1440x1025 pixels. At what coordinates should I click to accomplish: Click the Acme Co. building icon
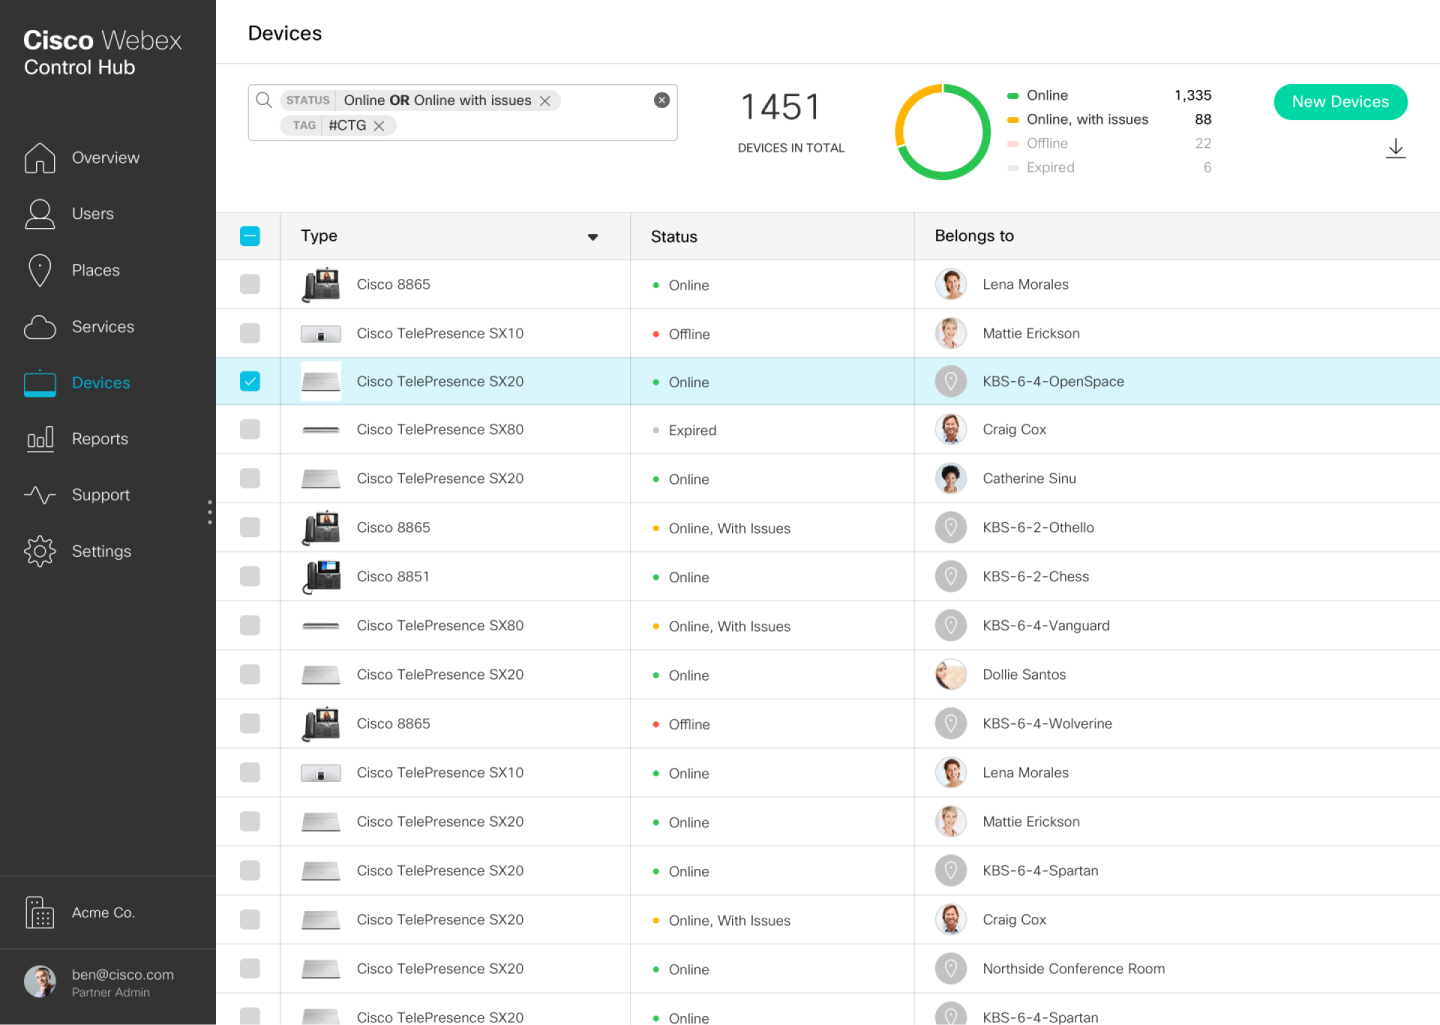[x=40, y=912]
